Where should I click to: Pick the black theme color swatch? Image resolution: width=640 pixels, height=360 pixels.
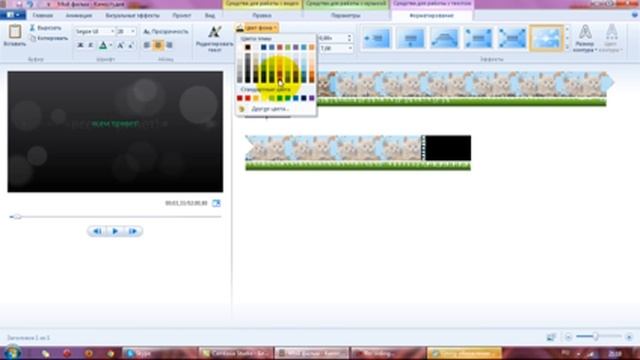pyautogui.click(x=247, y=47)
